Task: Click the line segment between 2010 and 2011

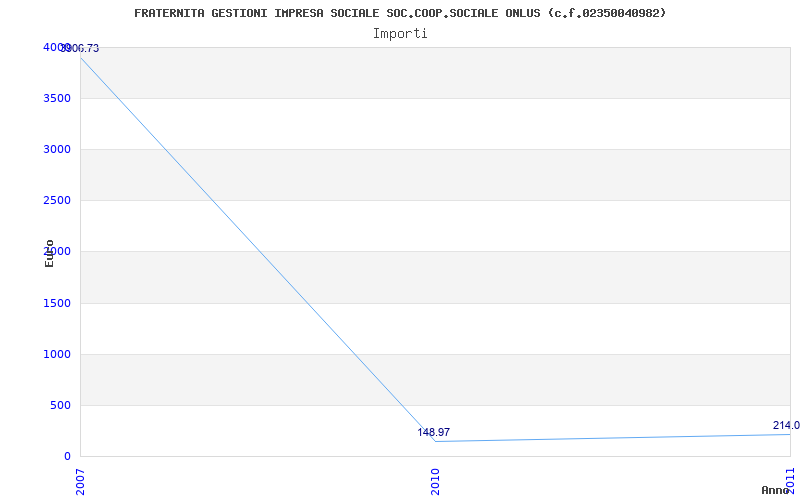Action: (x=612, y=438)
